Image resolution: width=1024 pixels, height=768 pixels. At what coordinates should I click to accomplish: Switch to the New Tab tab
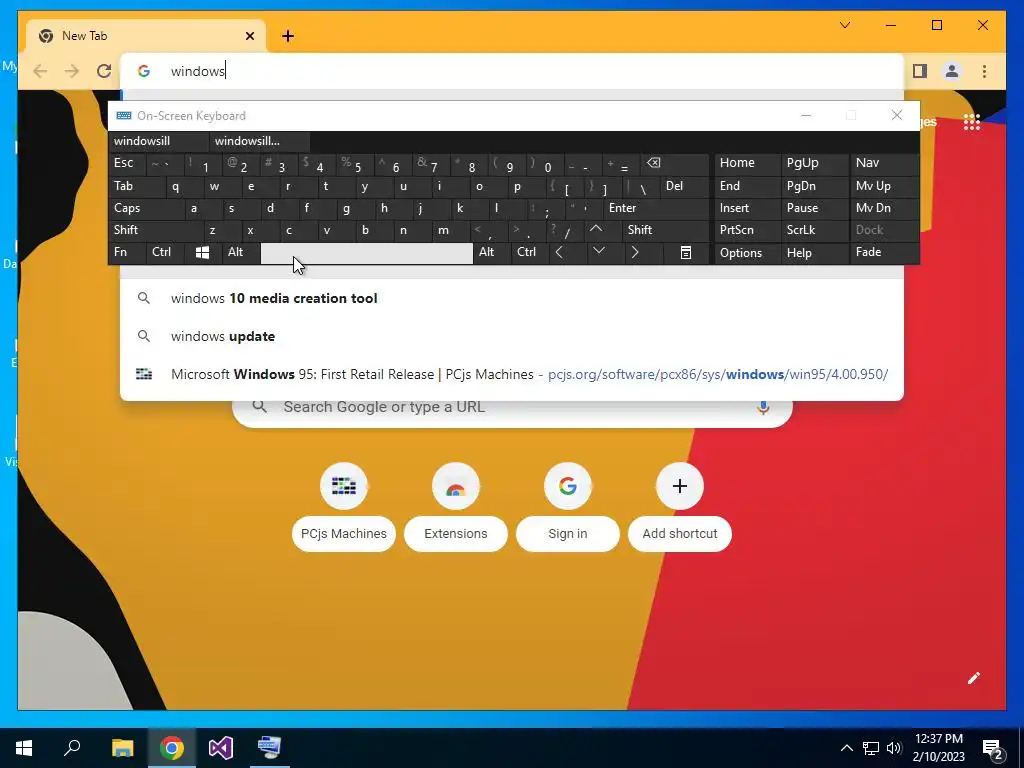[x=146, y=36]
